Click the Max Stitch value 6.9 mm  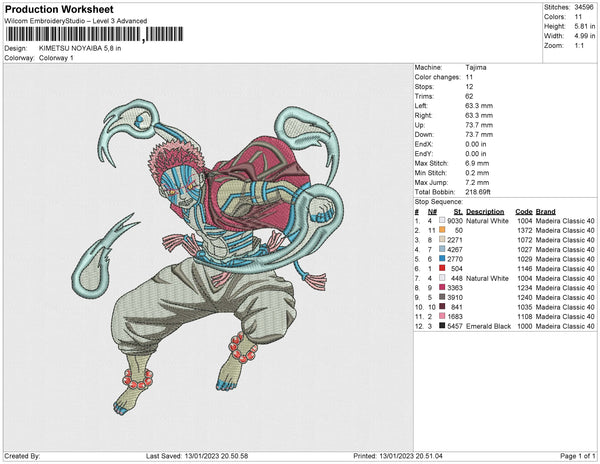pos(477,163)
